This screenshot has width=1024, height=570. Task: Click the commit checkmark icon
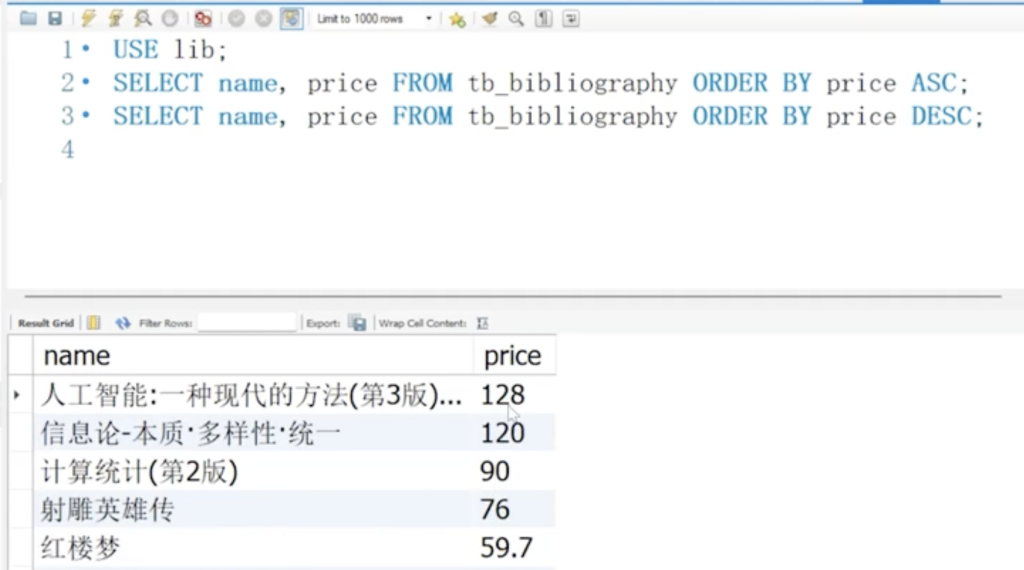(x=236, y=18)
